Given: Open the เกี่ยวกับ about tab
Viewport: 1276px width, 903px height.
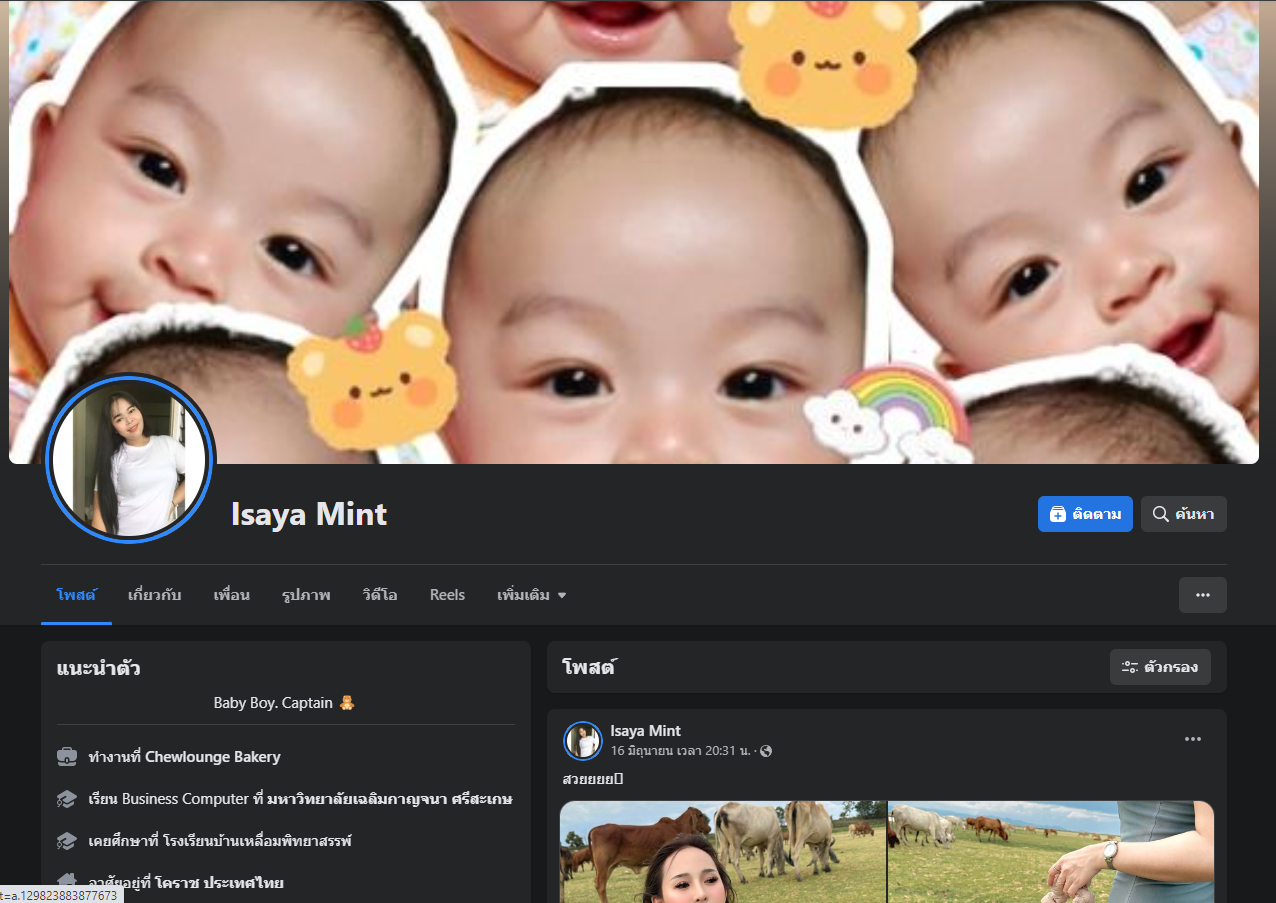Looking at the screenshot, I should point(155,595).
